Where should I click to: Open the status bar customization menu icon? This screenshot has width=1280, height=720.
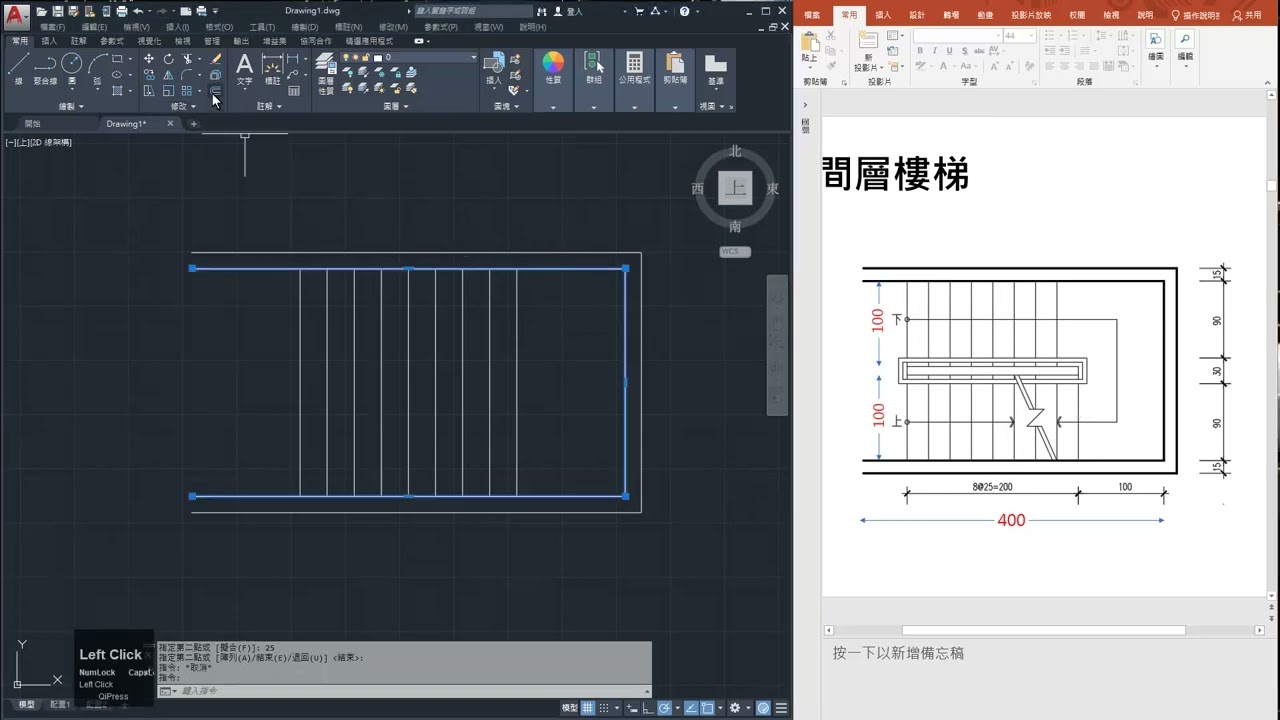coord(783,708)
